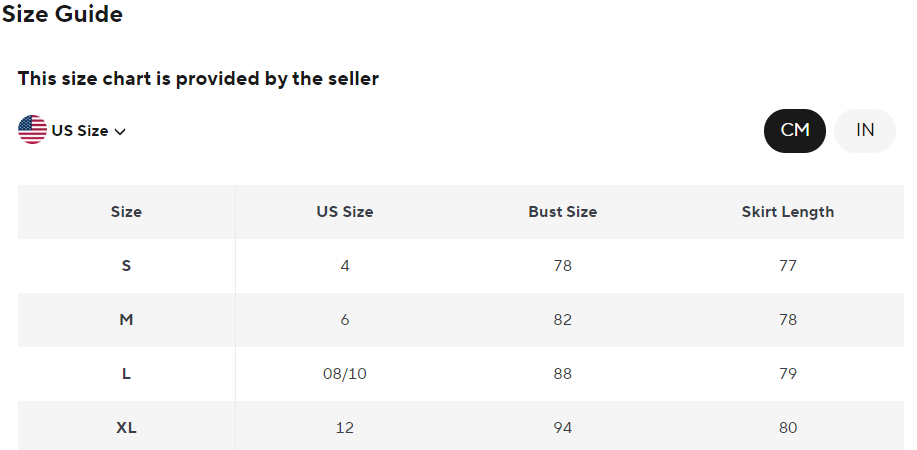The image size is (917, 450).
Task: Click bust size value 82
Action: (563, 320)
